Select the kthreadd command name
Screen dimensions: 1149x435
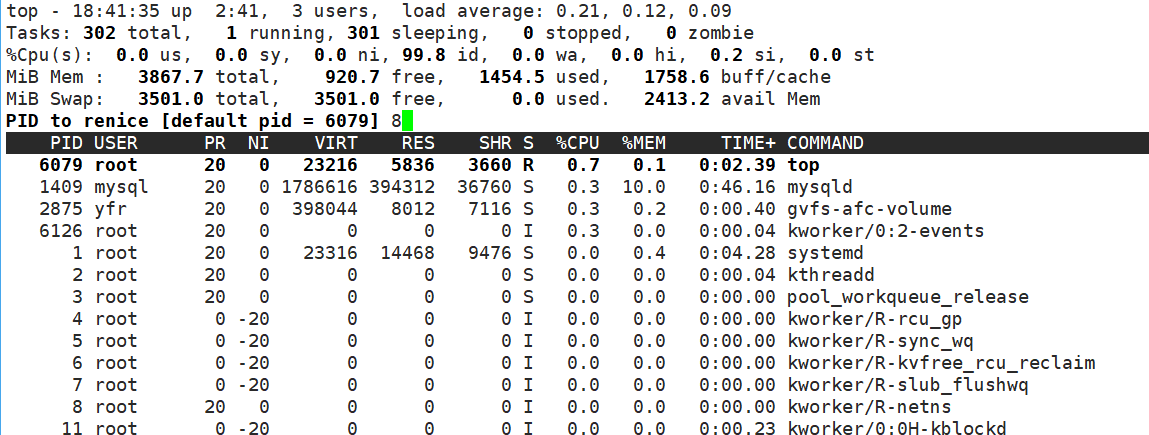(830, 275)
